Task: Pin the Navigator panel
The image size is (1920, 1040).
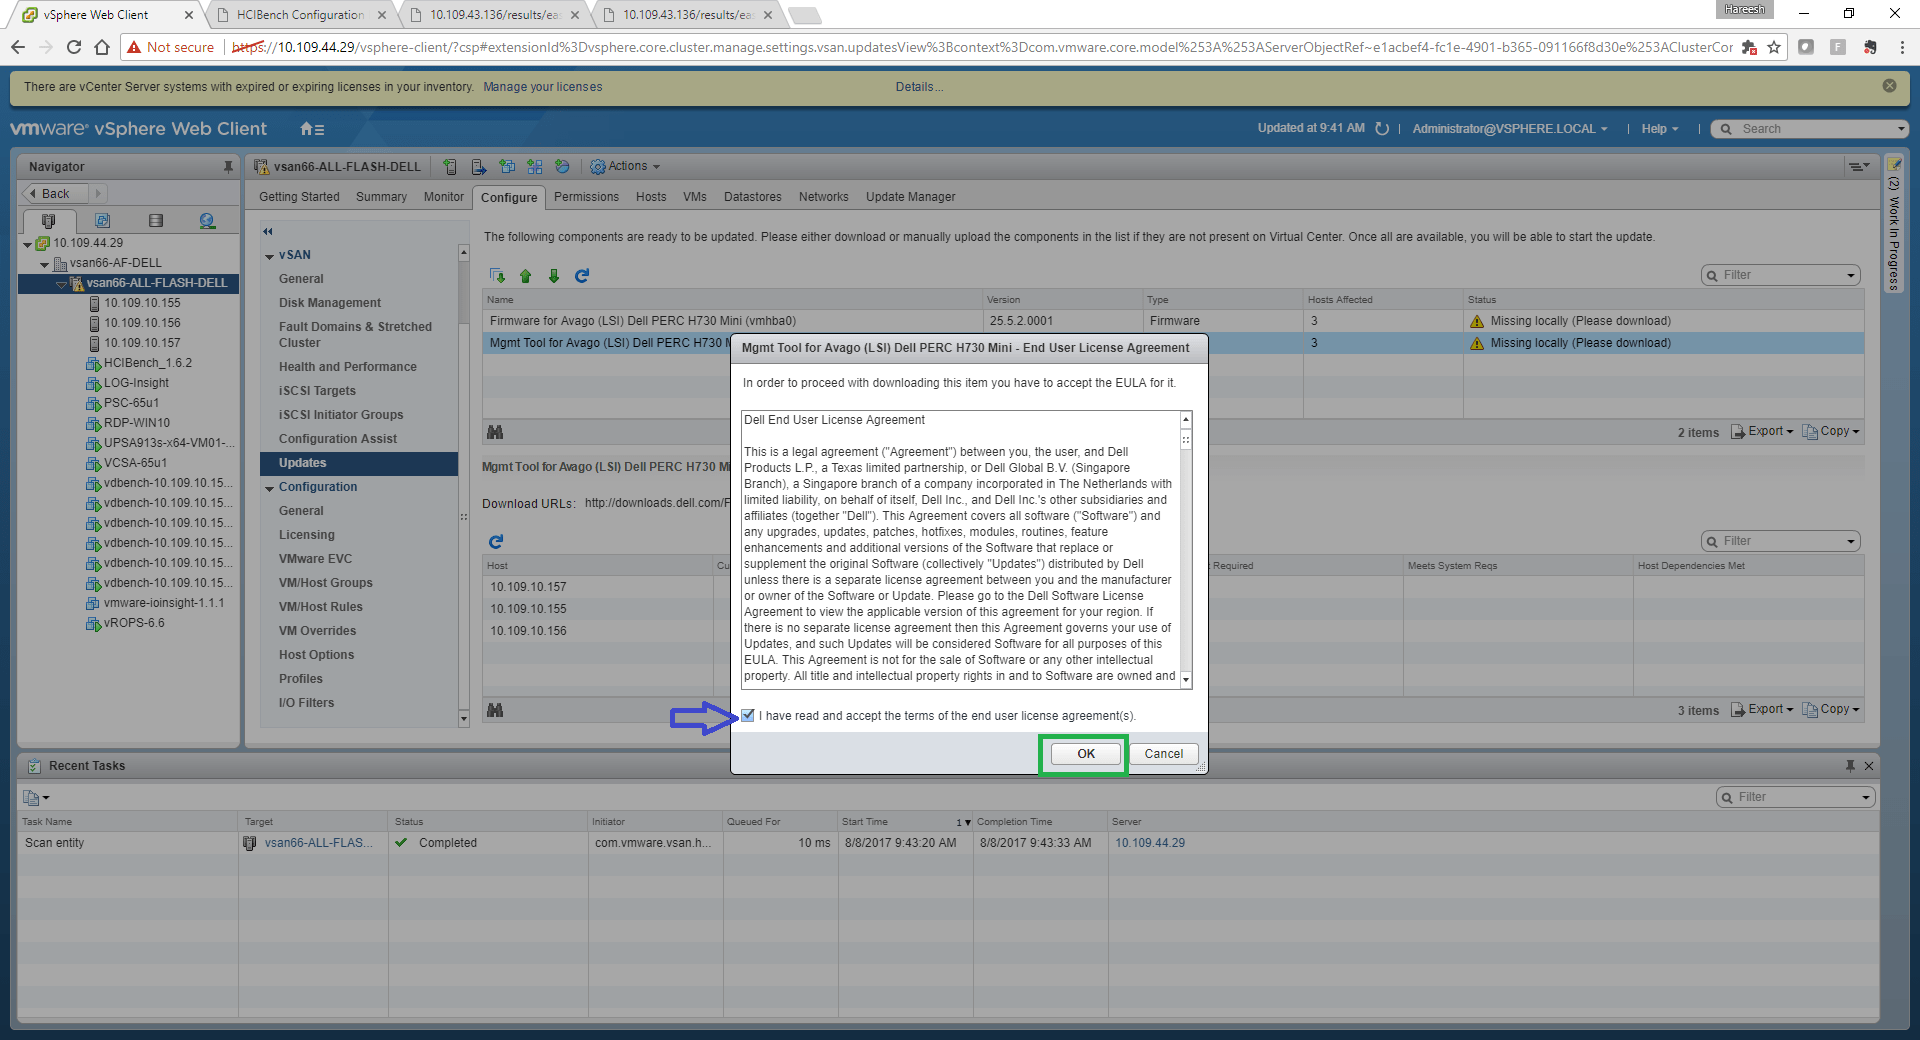Action: click(228, 167)
